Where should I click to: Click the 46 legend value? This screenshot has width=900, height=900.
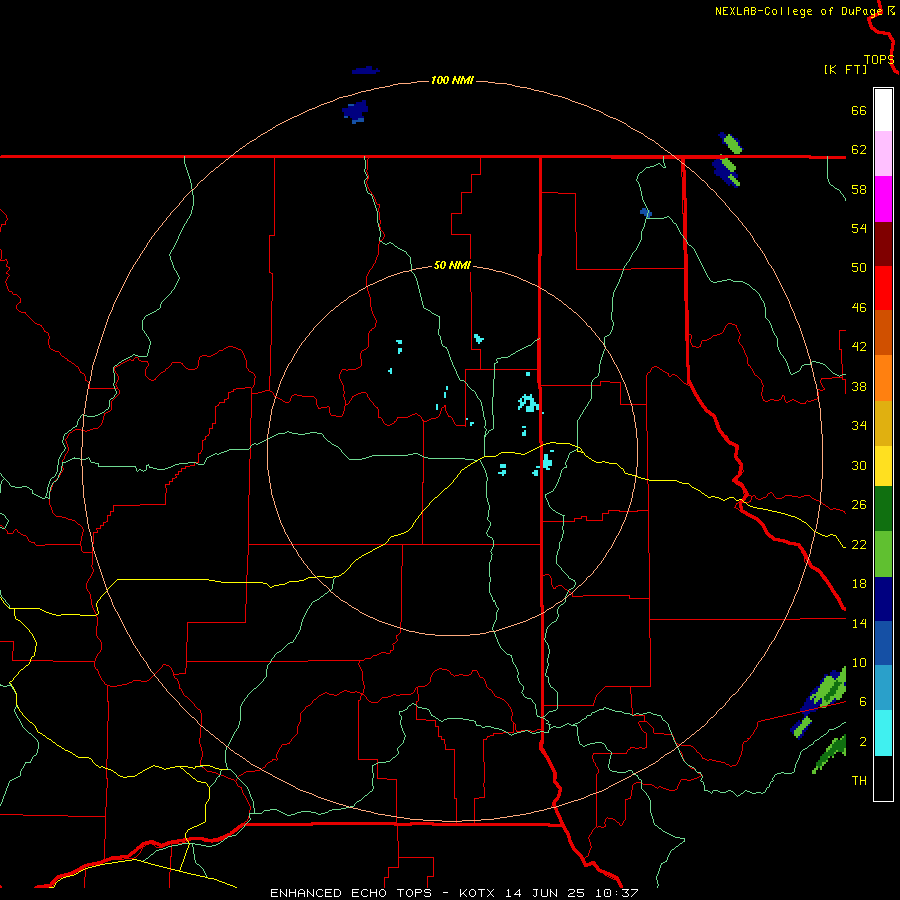click(x=859, y=308)
